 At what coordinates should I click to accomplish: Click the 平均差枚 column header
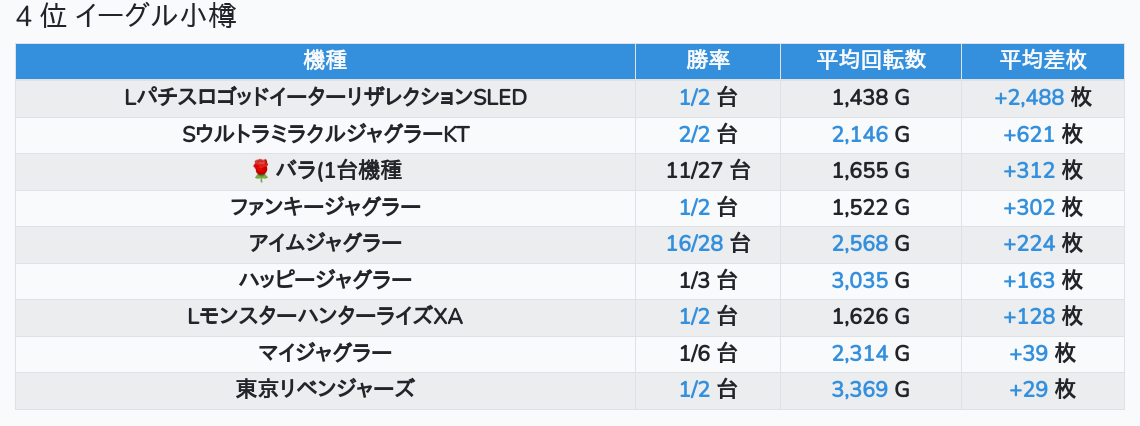tap(1043, 60)
